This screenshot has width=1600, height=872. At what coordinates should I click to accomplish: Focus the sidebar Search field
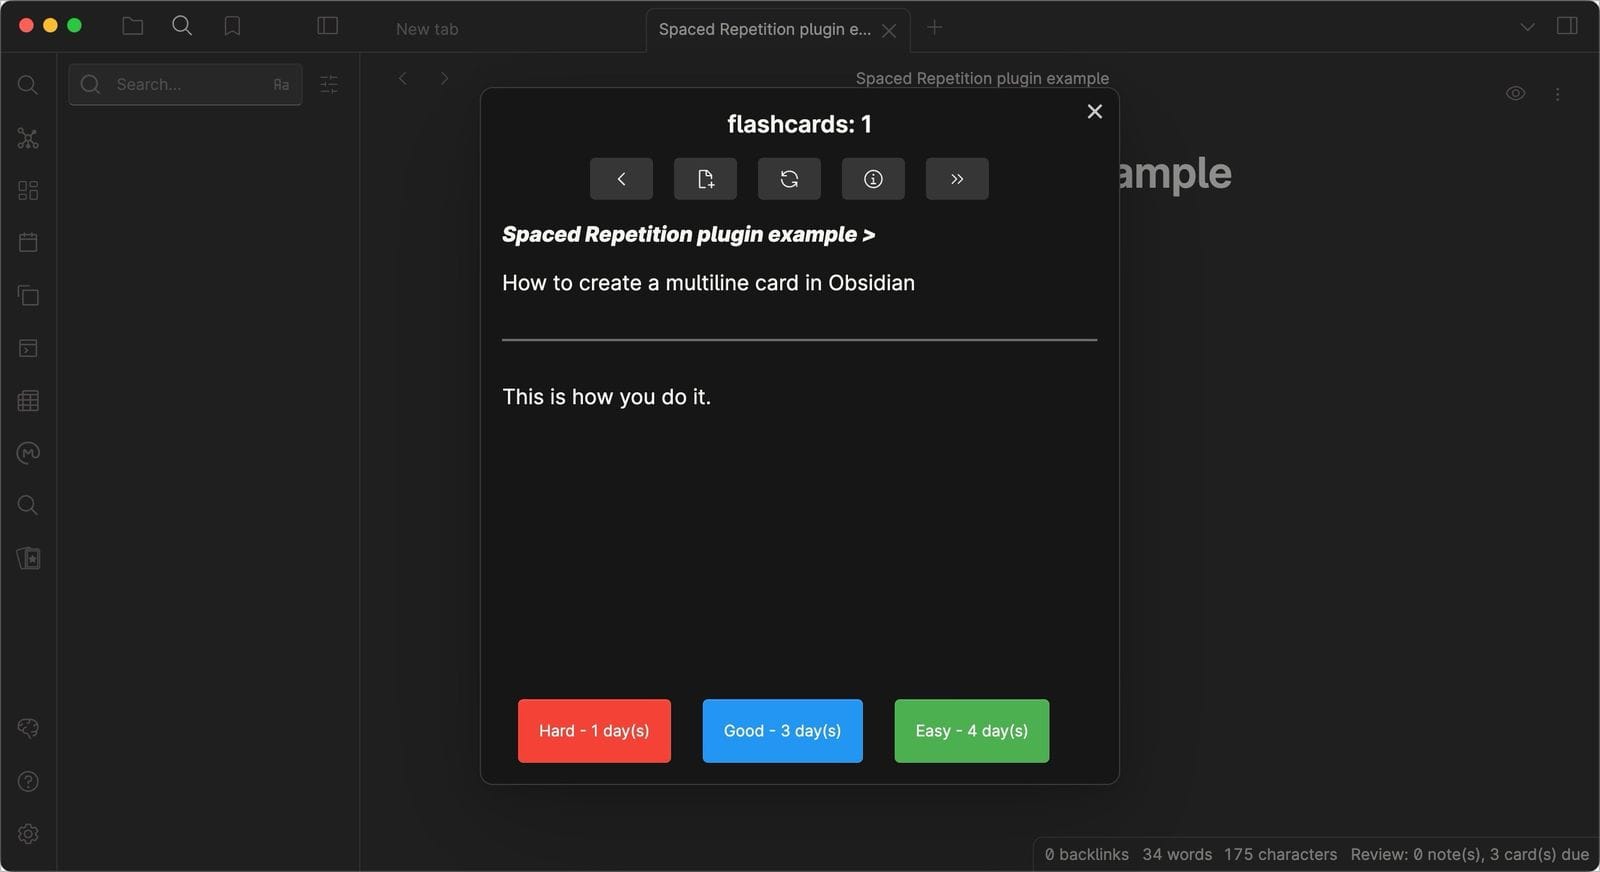[x=185, y=84]
